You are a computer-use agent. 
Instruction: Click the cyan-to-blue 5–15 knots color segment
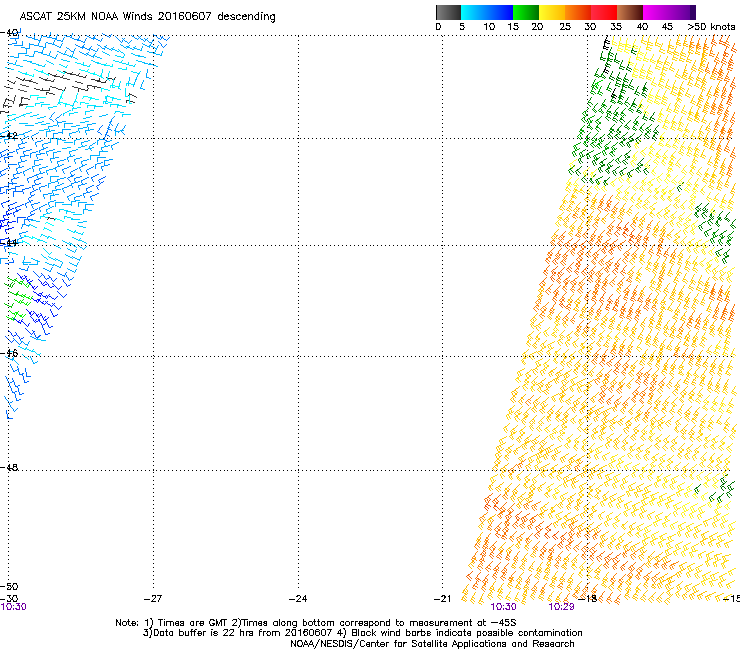pos(487,12)
